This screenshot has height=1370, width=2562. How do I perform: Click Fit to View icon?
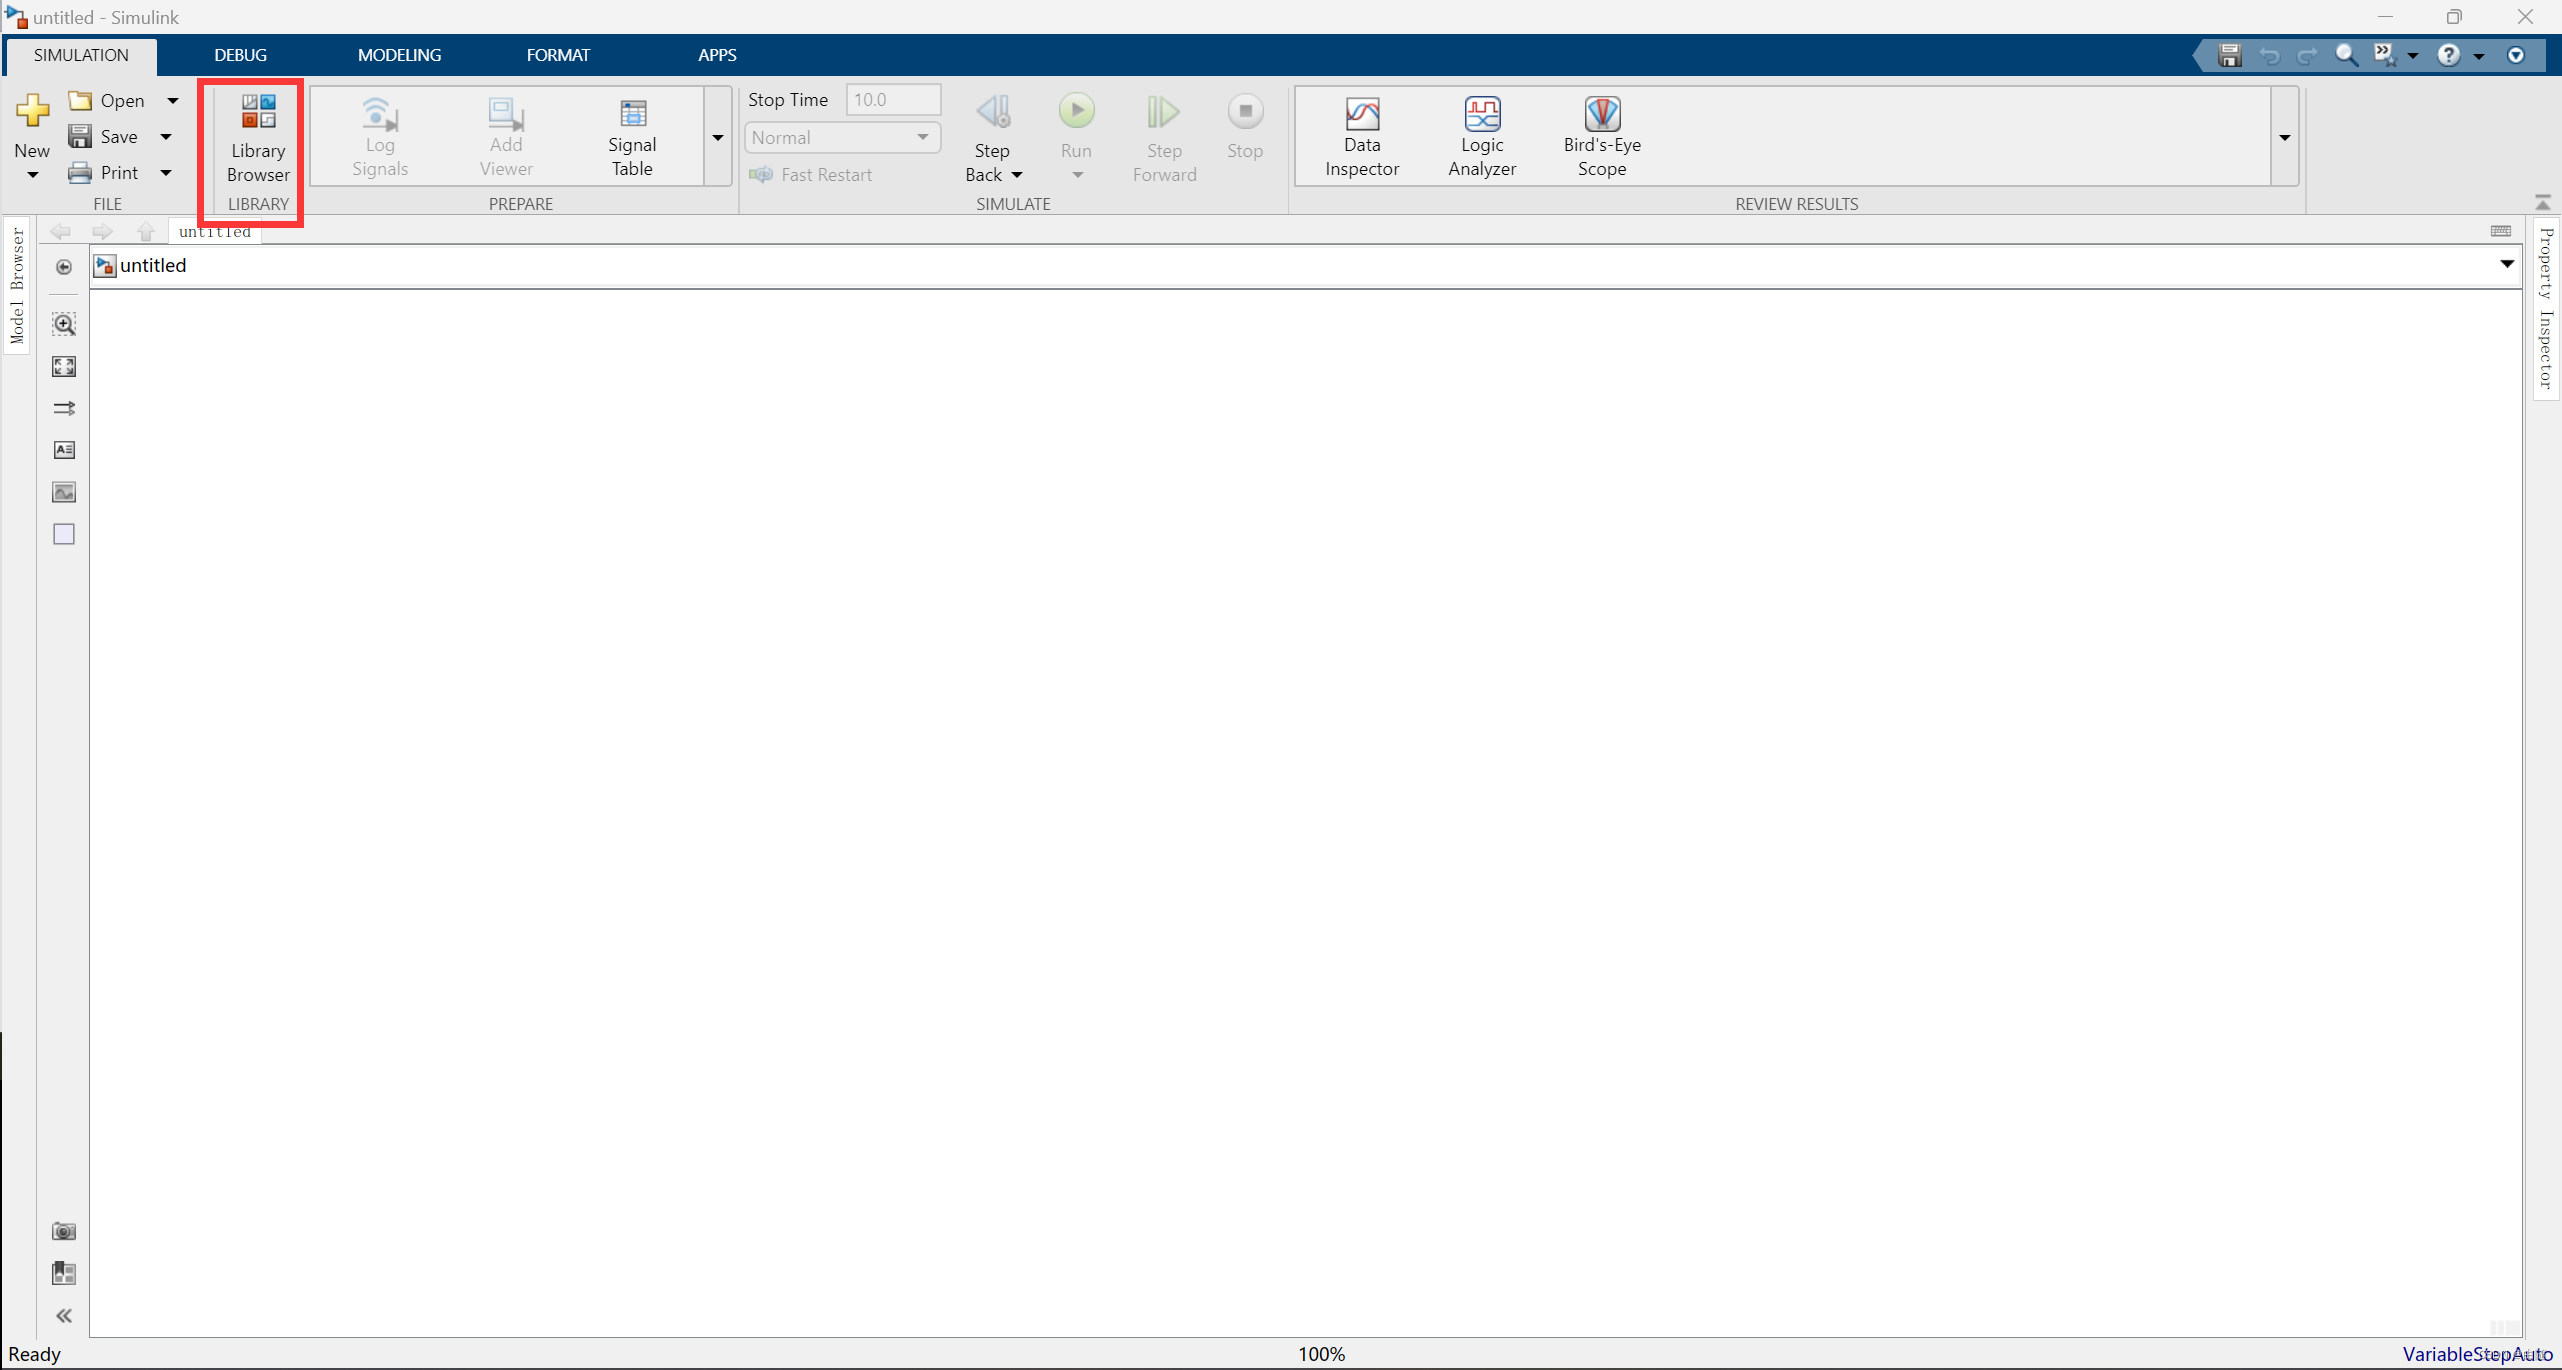point(64,366)
